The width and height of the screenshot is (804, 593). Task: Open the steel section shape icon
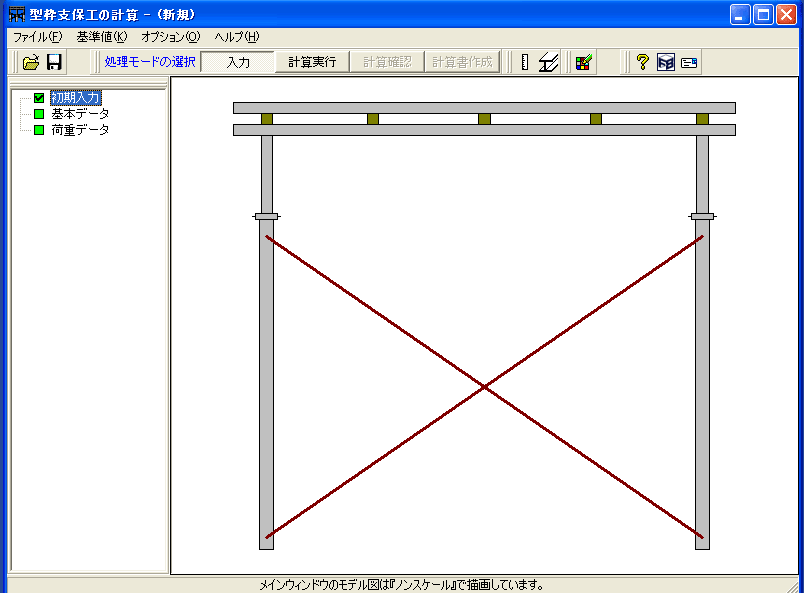548,62
